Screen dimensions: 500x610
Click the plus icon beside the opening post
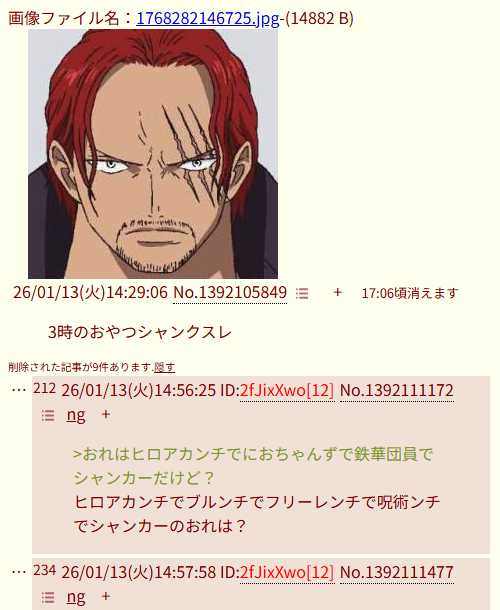tap(337, 293)
